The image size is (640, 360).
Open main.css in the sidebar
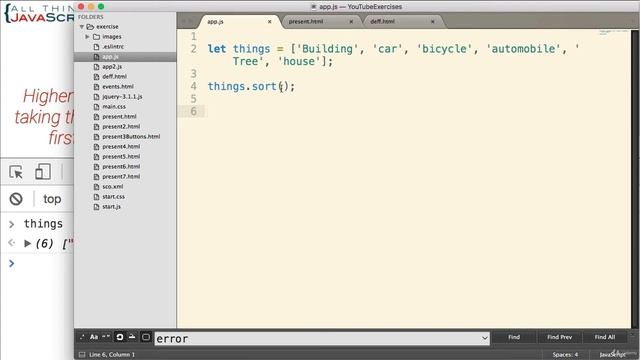click(114, 107)
